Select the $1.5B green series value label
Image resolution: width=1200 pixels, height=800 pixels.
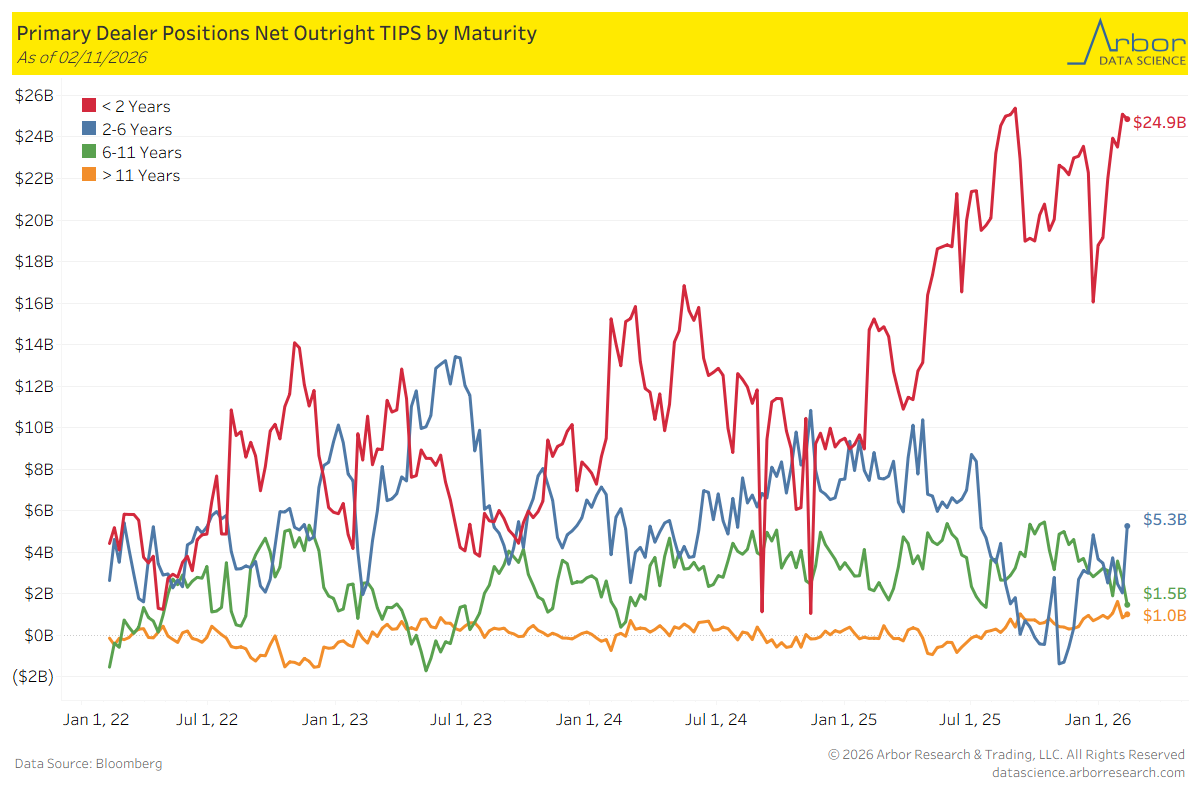(x=1164, y=594)
